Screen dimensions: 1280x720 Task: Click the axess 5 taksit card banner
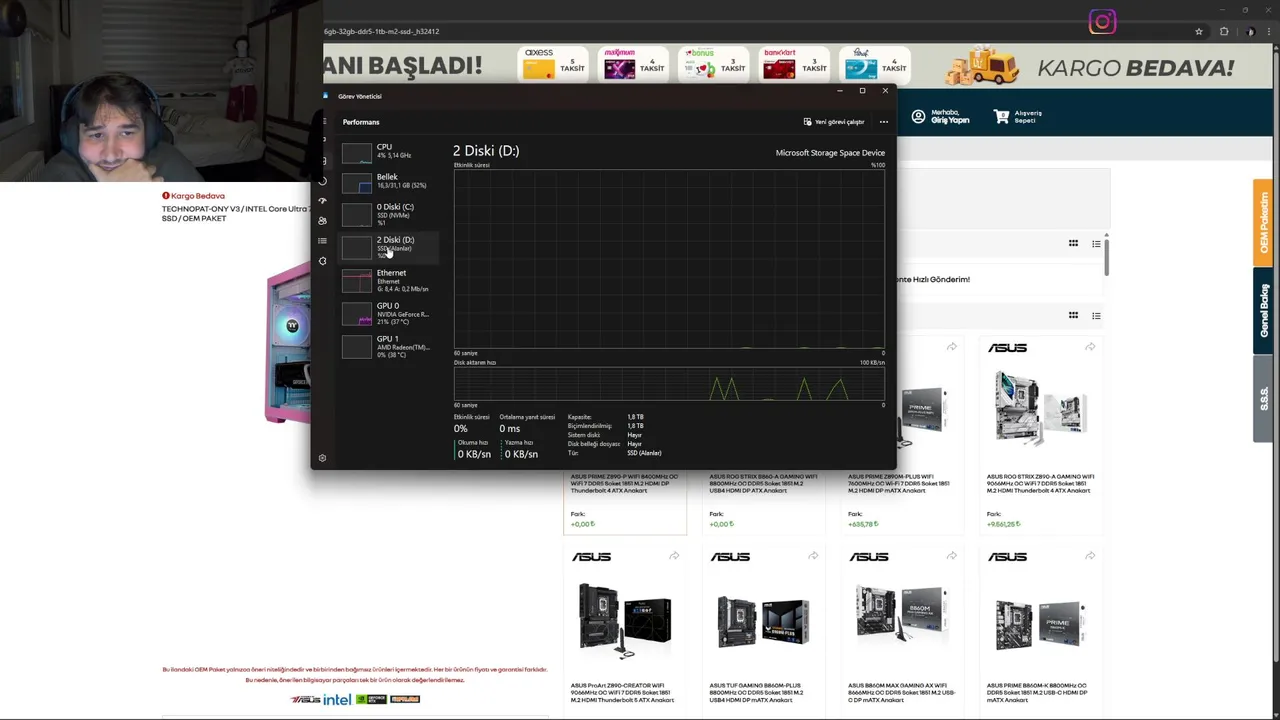pyautogui.click(x=553, y=64)
